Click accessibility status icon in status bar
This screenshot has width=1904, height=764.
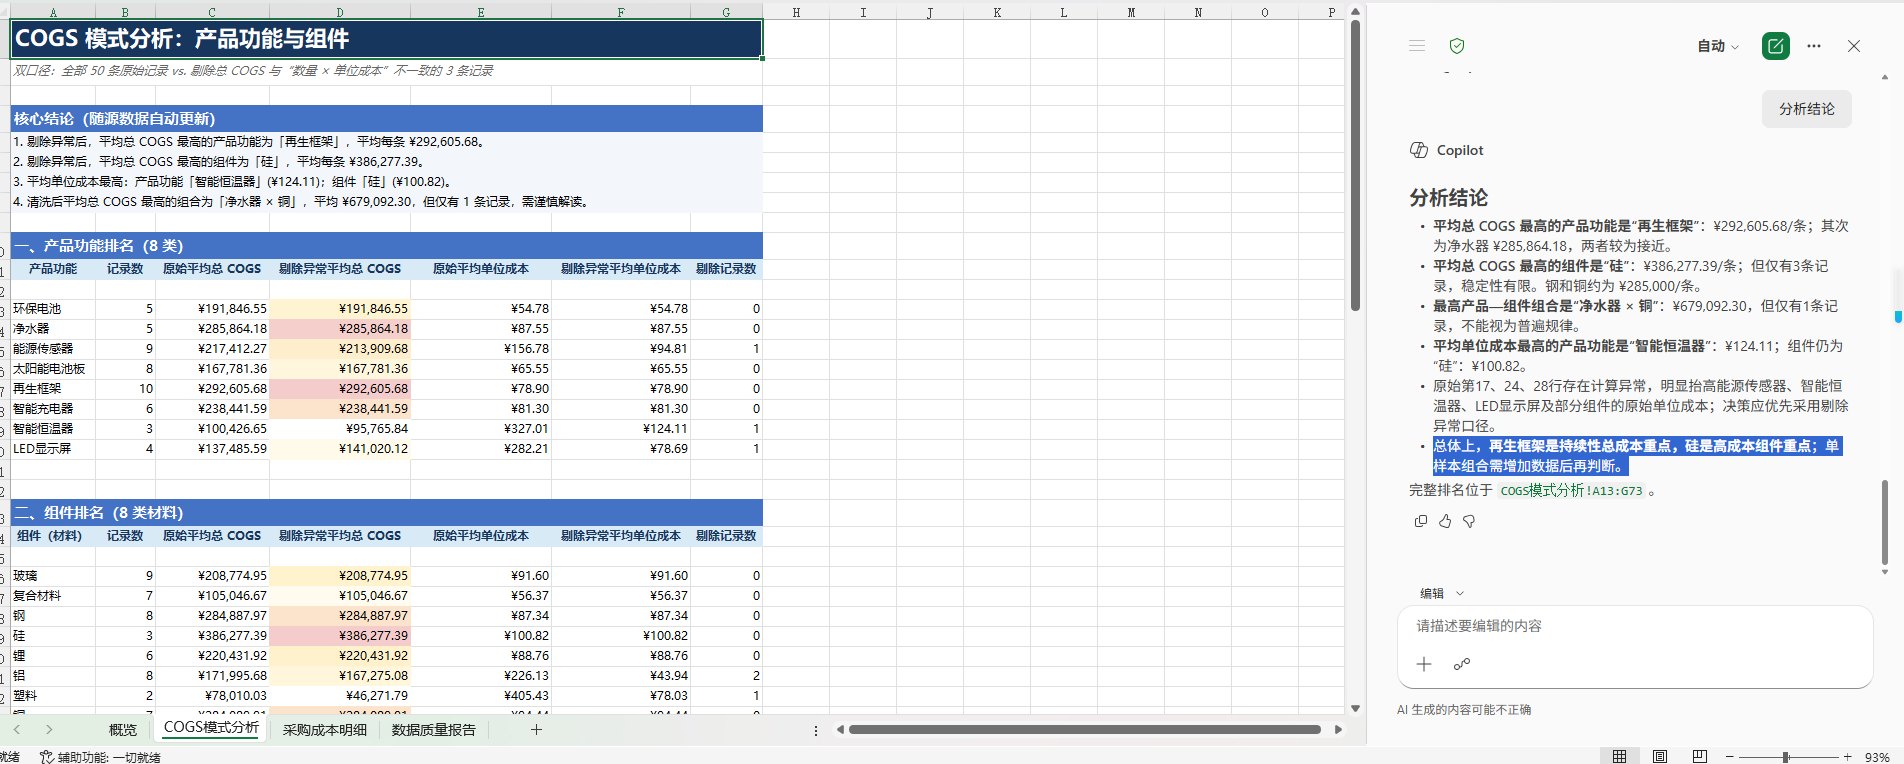pos(47,757)
